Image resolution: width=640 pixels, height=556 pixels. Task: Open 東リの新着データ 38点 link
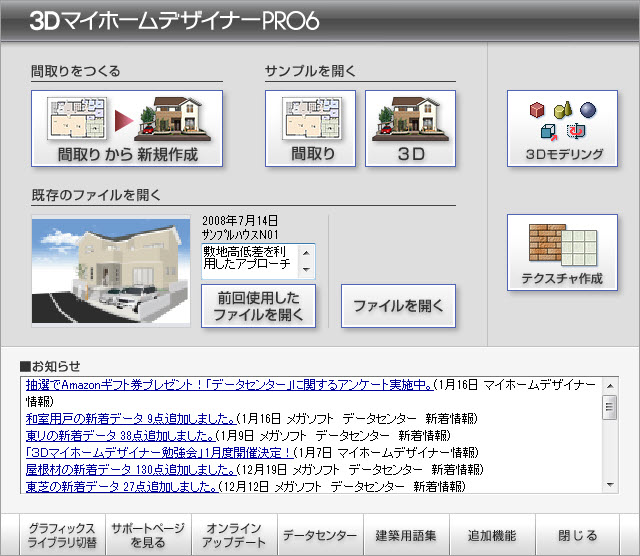120,436
